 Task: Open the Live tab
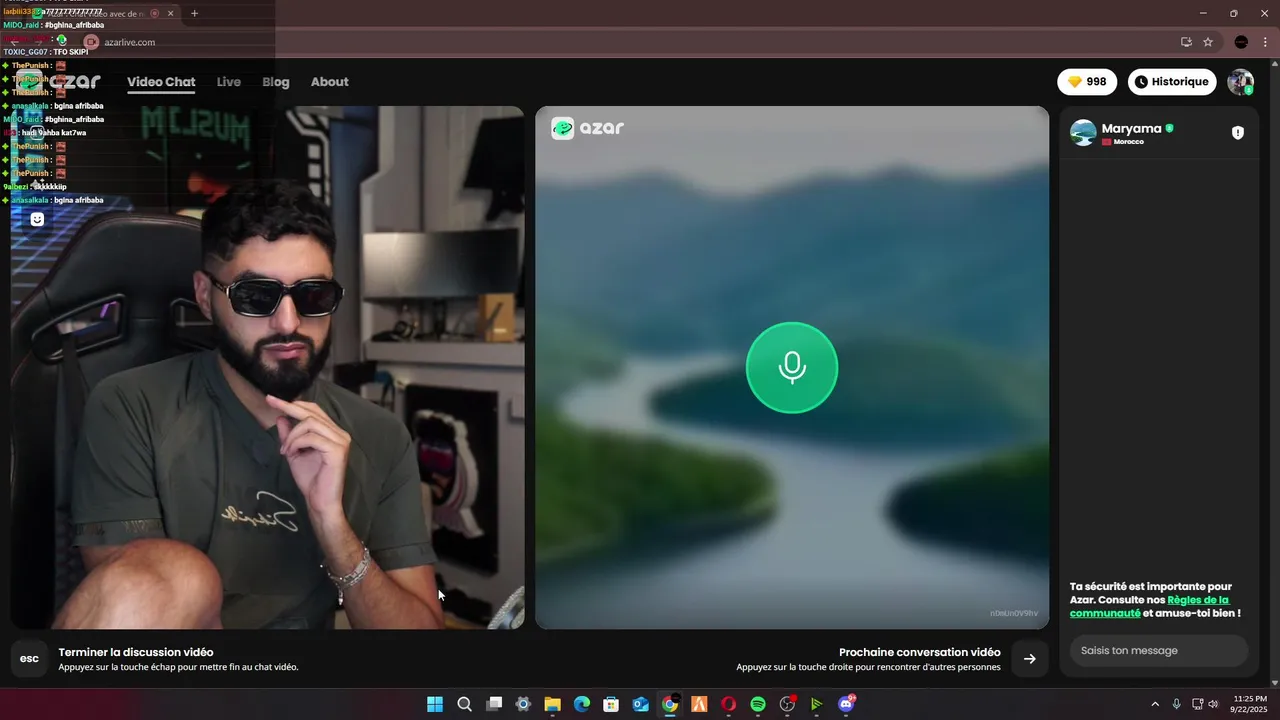pos(229,82)
